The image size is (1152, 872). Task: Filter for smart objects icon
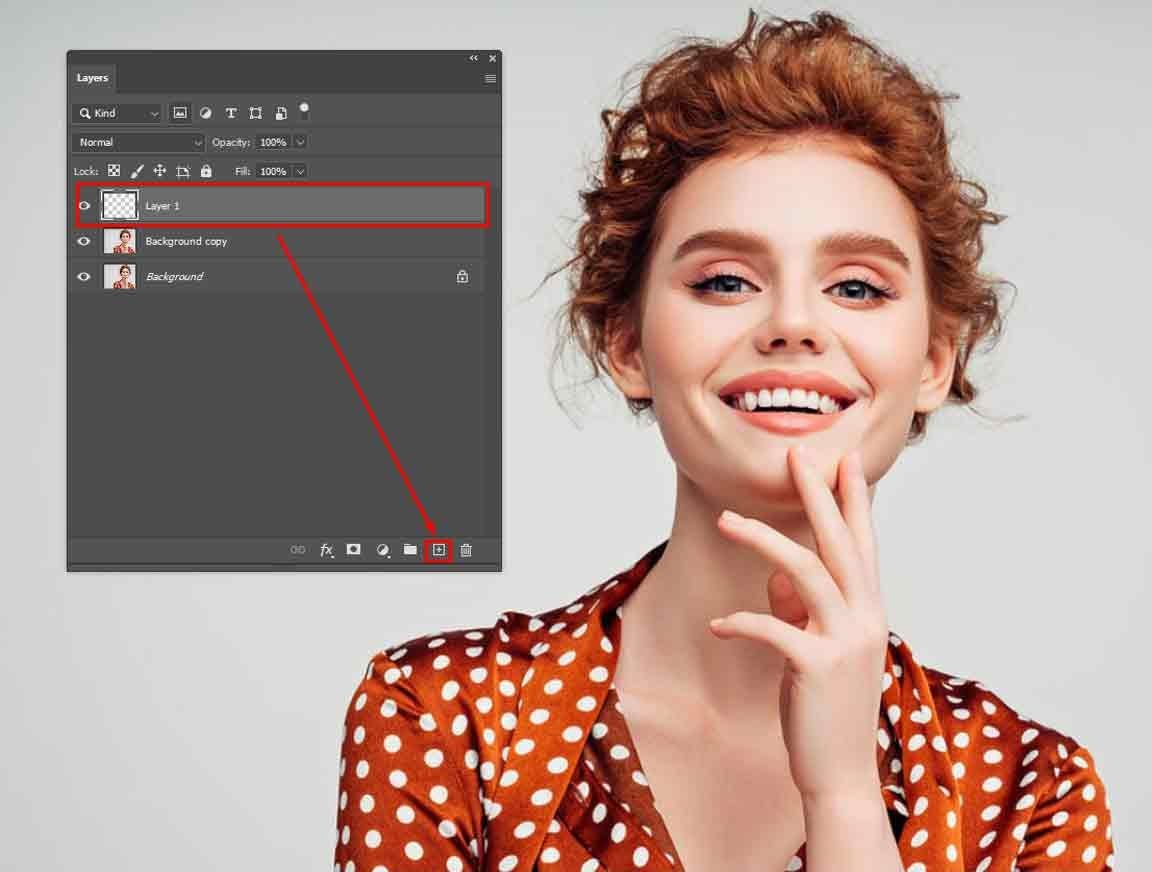click(x=281, y=113)
